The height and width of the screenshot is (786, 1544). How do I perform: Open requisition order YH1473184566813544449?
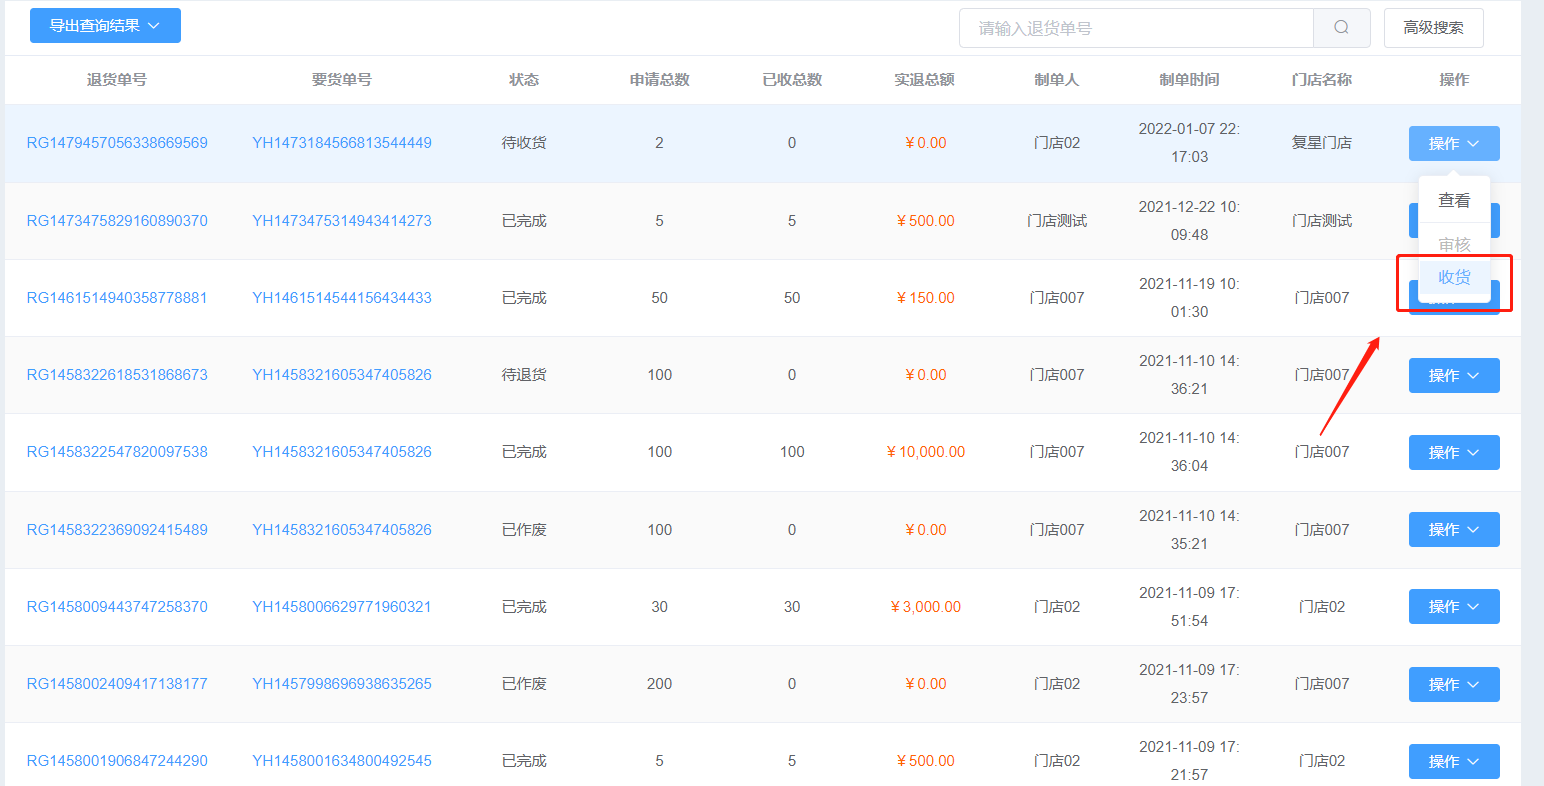tap(342, 143)
